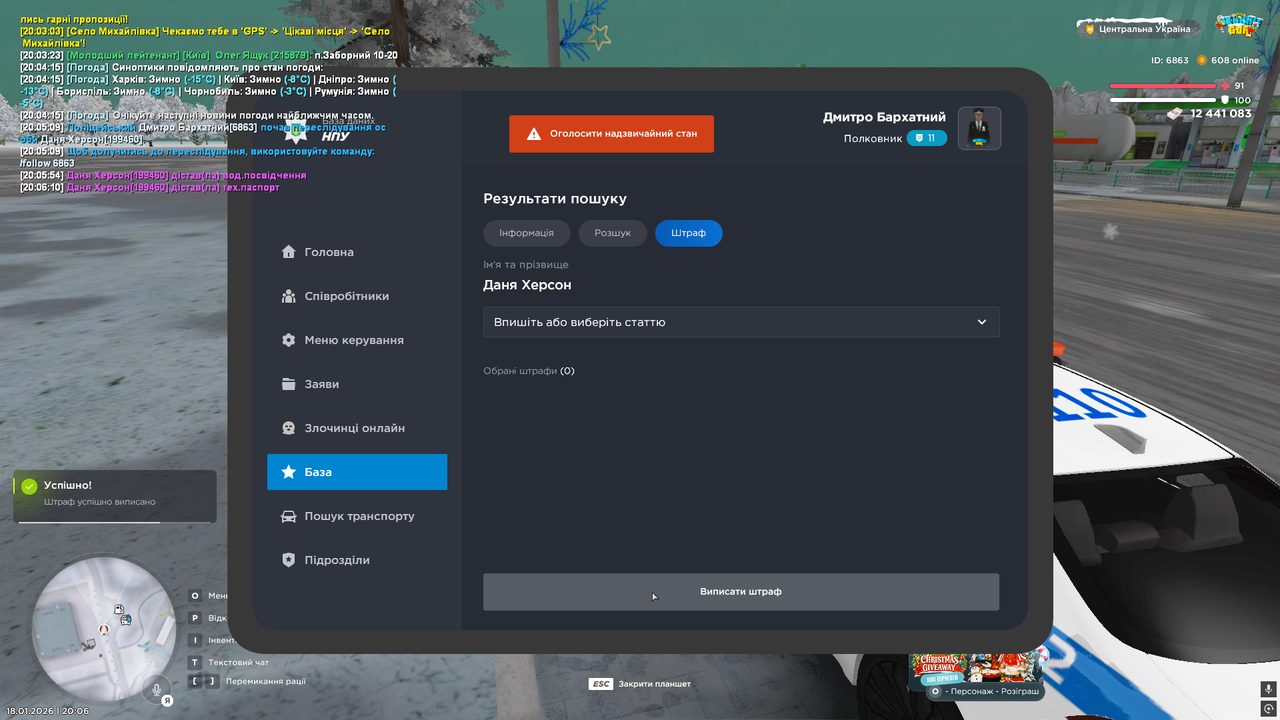
Task: Click the microphone icon by the minimap
Action: click(155, 689)
